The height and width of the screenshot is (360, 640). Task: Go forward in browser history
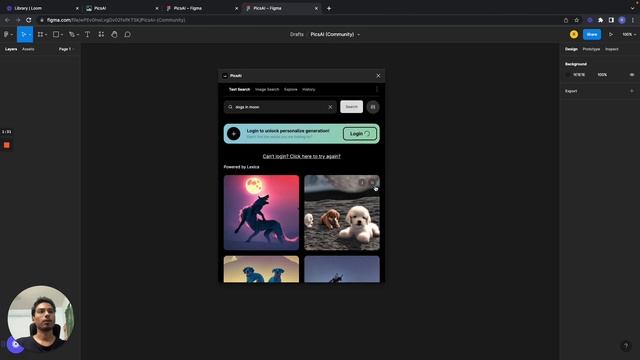click(x=18, y=20)
